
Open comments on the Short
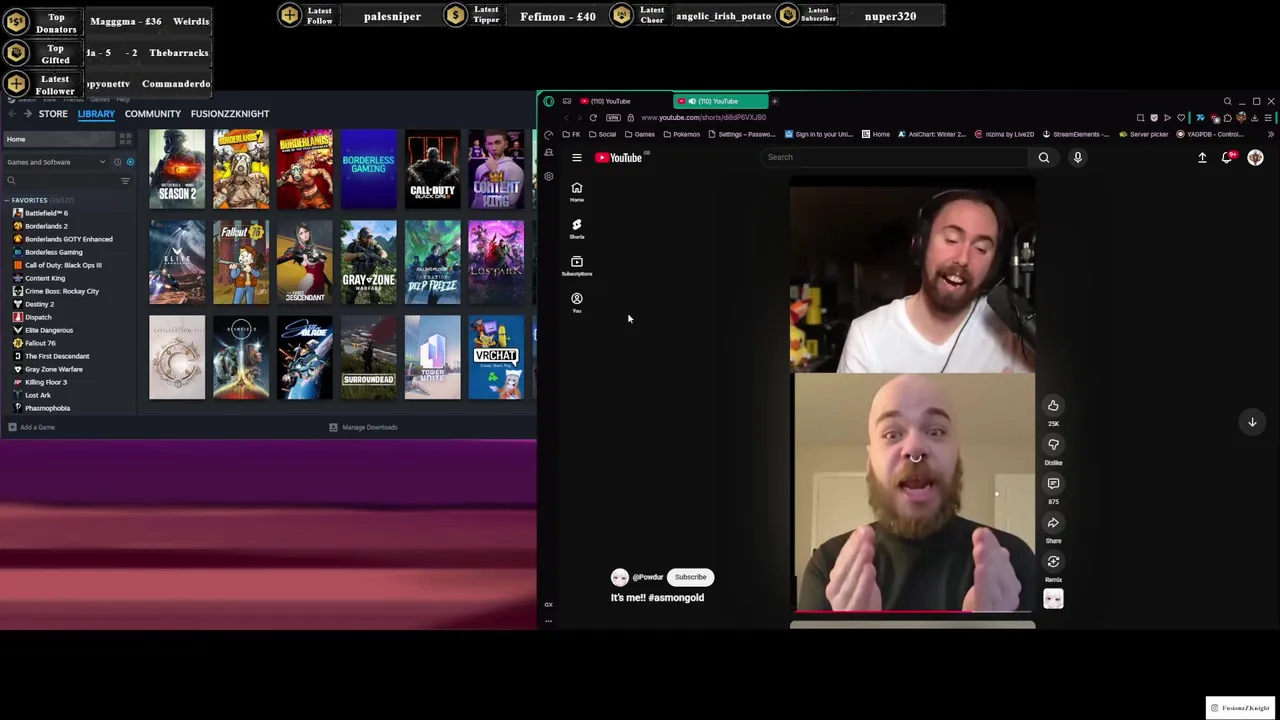point(1053,484)
